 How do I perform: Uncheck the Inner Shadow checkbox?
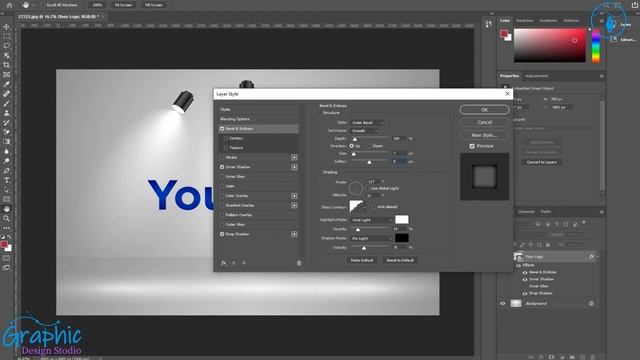point(222,167)
